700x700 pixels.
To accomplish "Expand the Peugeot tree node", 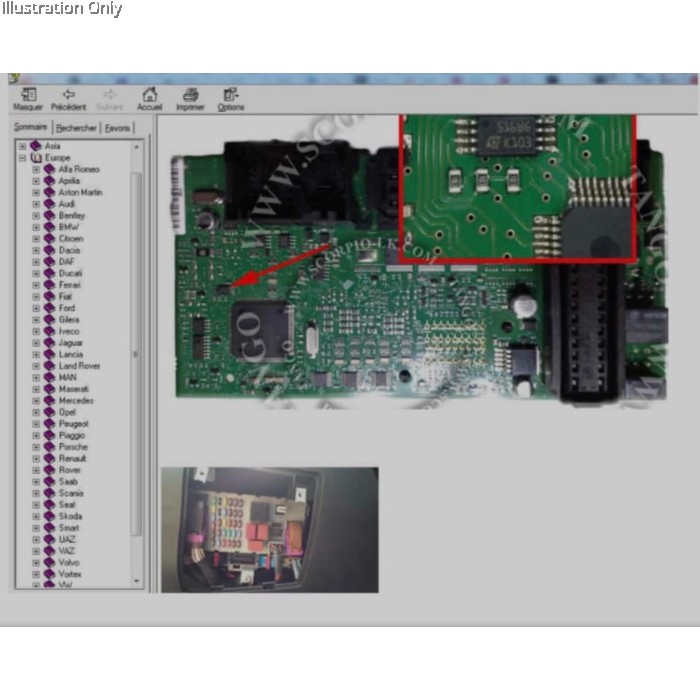I will [36, 424].
